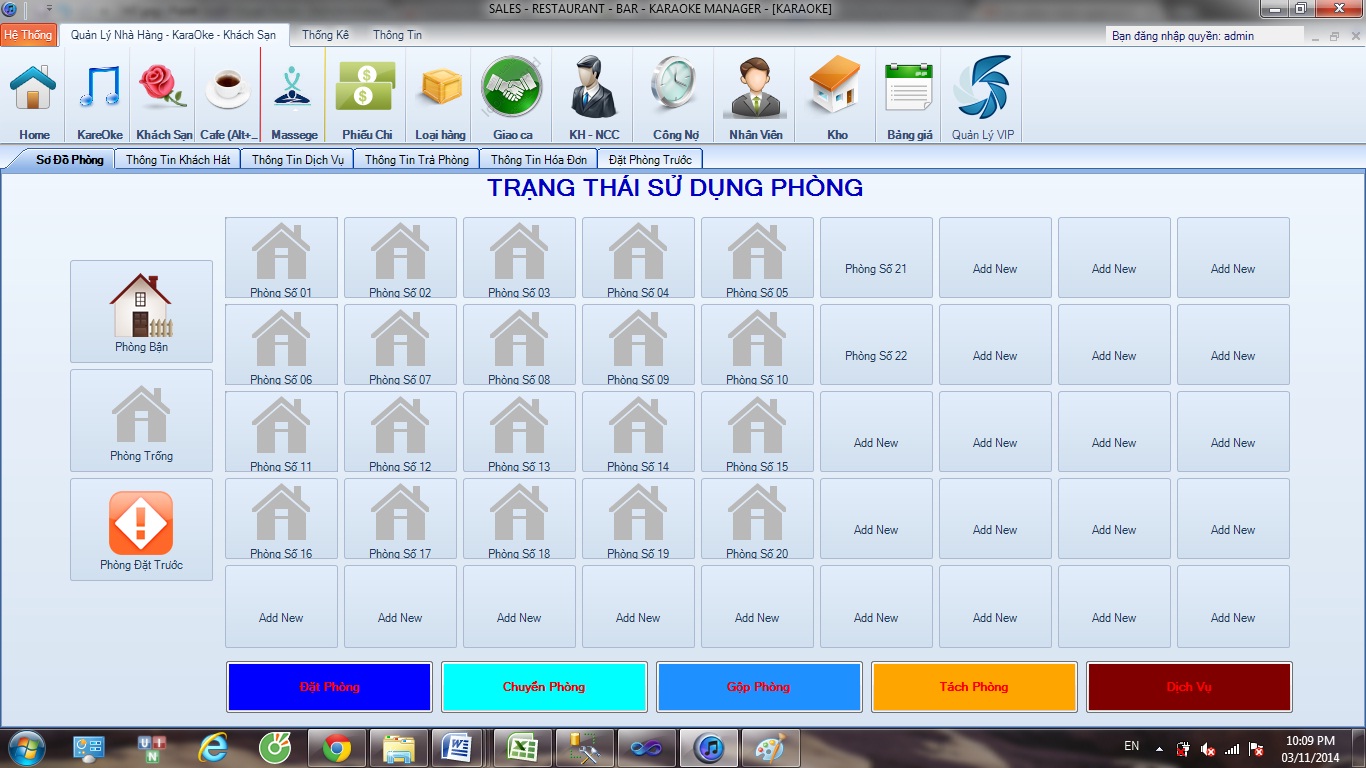Open Internet Explorer from taskbar
Image resolution: width=1366 pixels, height=768 pixels.
pos(213,748)
